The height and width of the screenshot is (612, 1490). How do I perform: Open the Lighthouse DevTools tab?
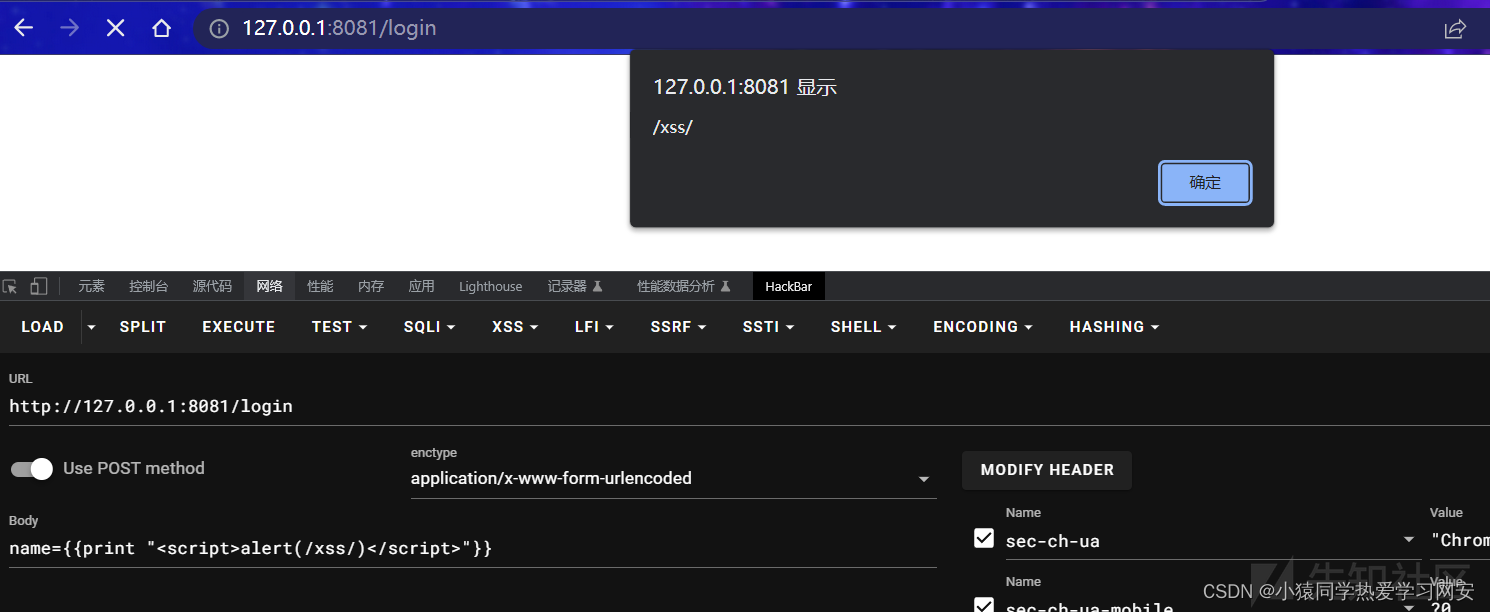click(x=490, y=286)
